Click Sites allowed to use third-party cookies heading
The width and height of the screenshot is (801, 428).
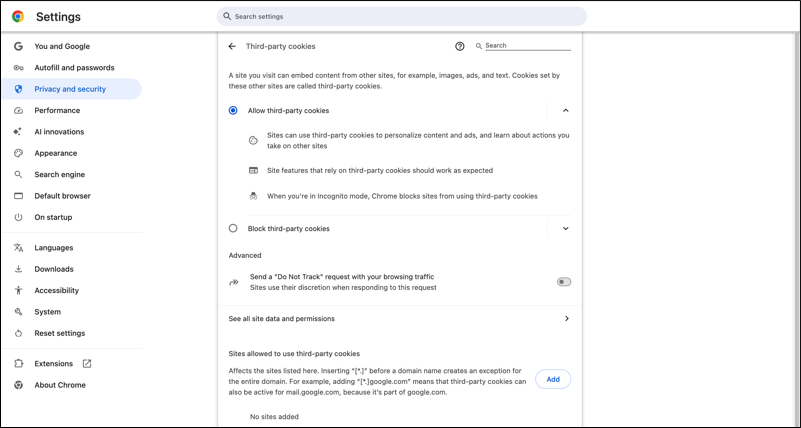click(294, 353)
